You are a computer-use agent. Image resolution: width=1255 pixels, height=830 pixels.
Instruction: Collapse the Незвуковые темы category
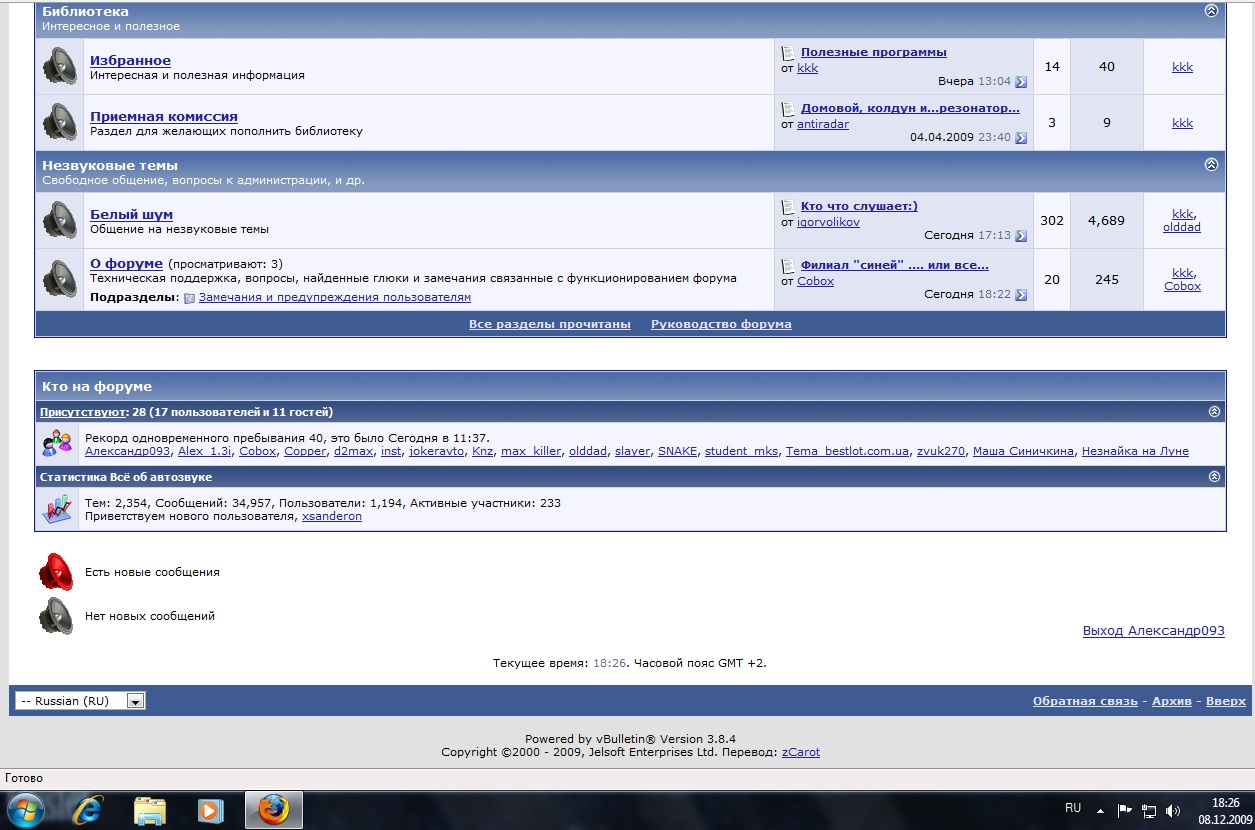coord(1211,165)
